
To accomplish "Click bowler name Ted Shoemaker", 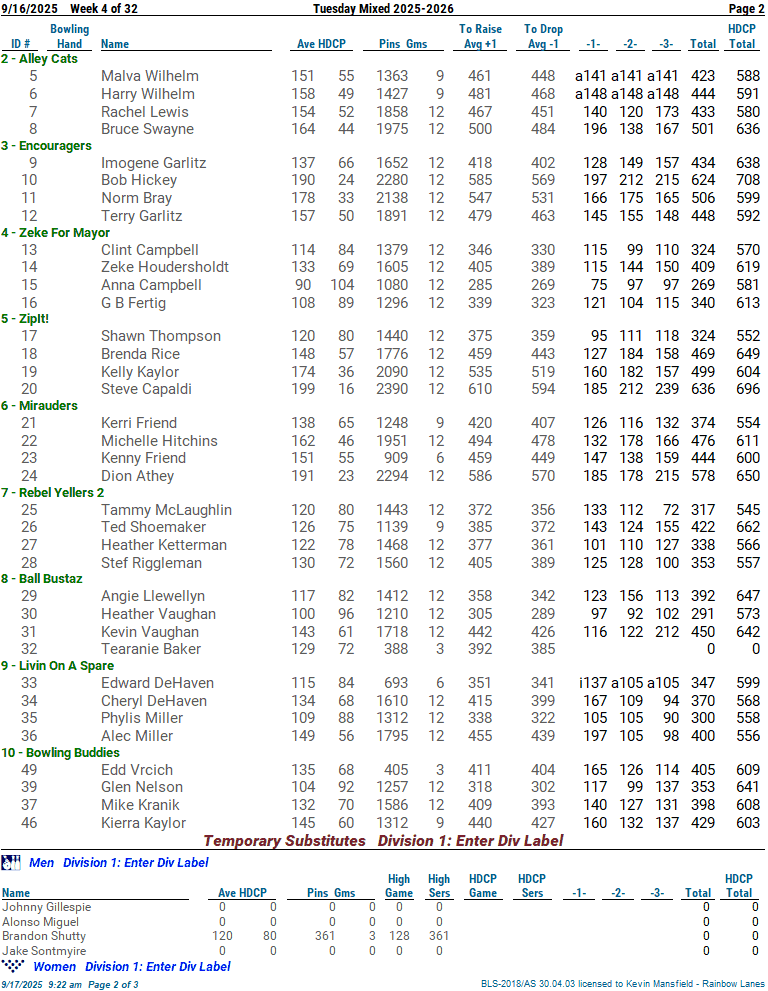I will coord(154,527).
